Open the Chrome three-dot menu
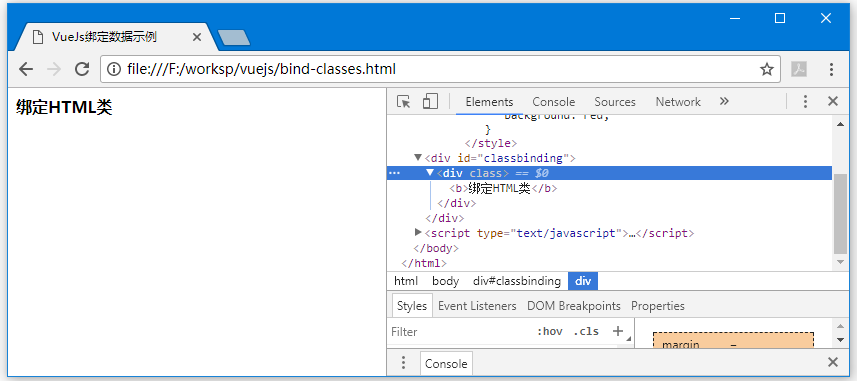The height and width of the screenshot is (381, 857). click(831, 69)
